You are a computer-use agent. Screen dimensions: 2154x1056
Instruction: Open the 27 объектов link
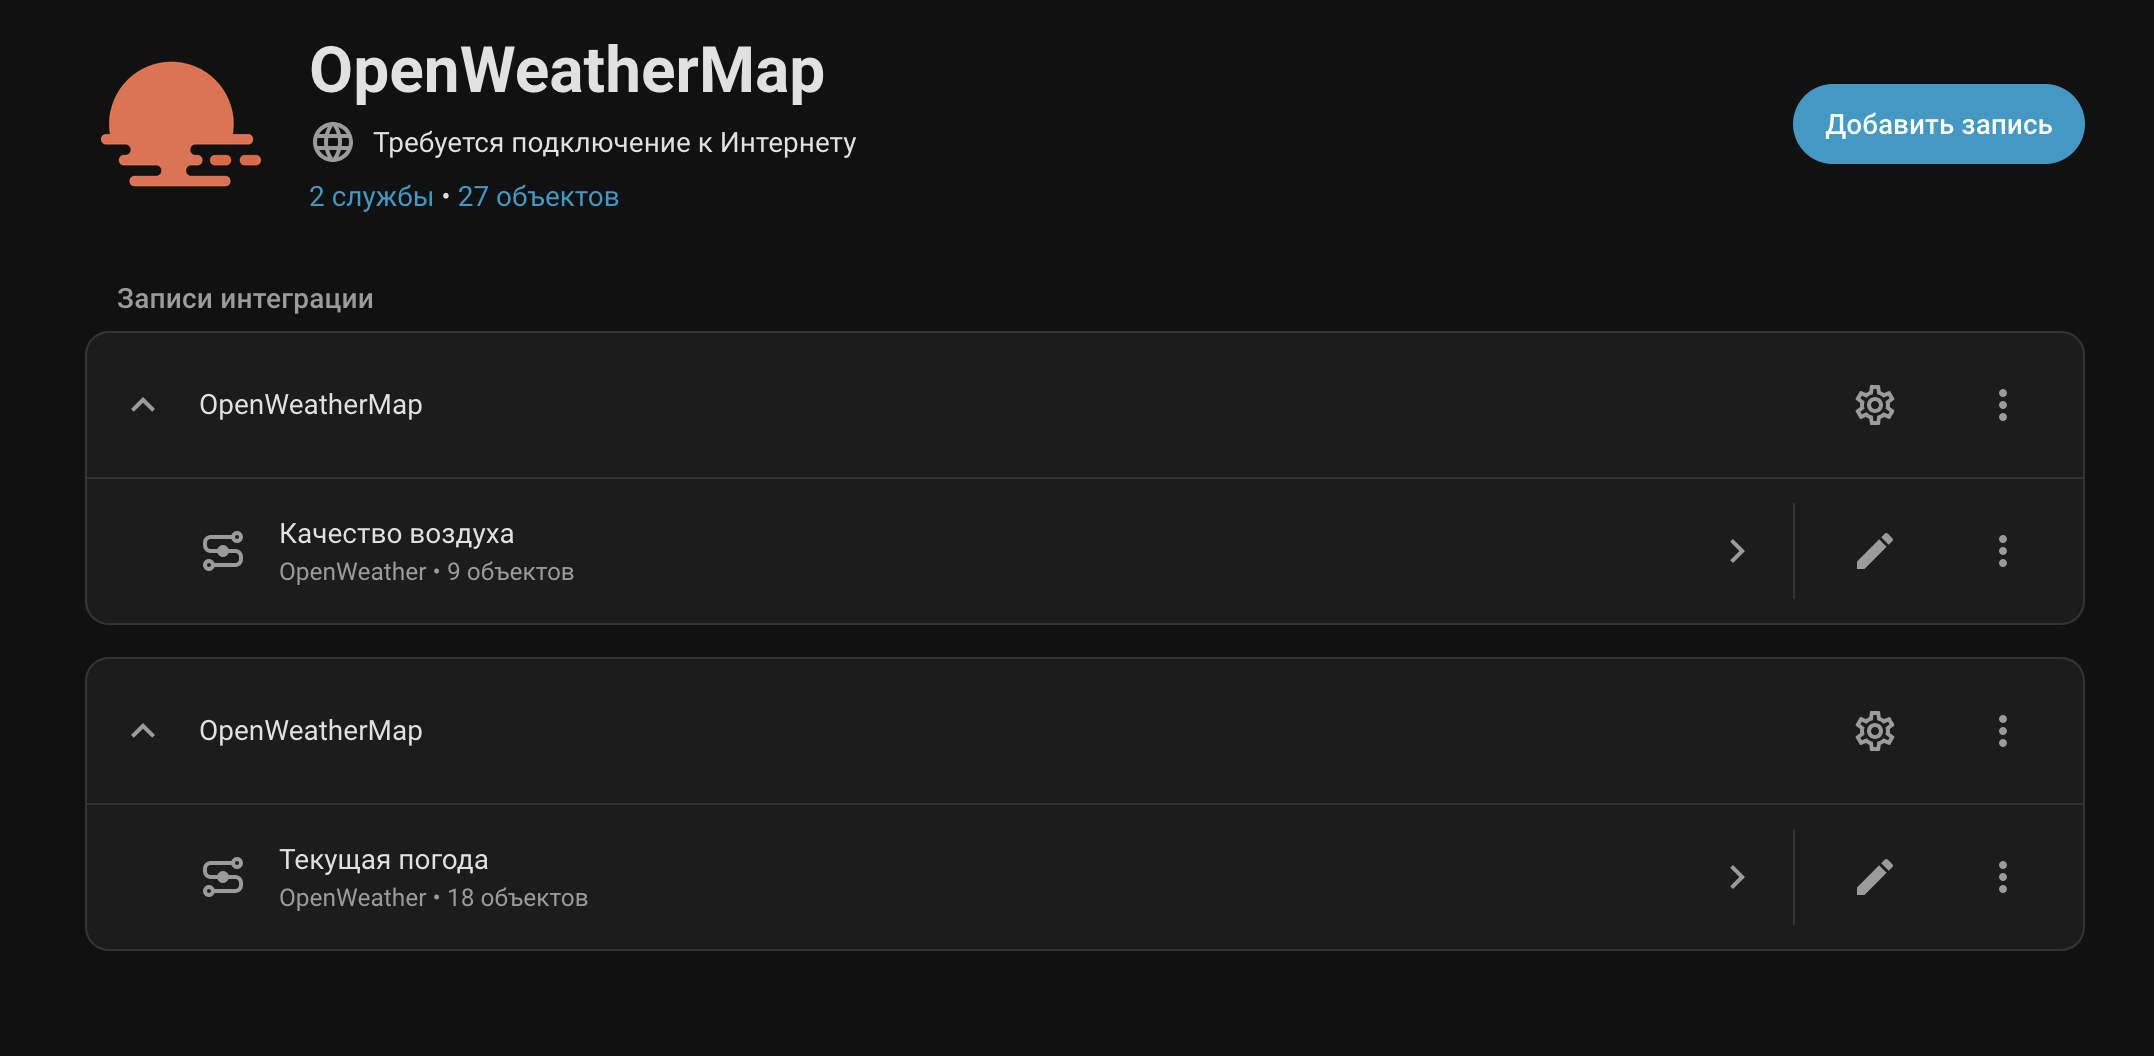click(x=538, y=197)
